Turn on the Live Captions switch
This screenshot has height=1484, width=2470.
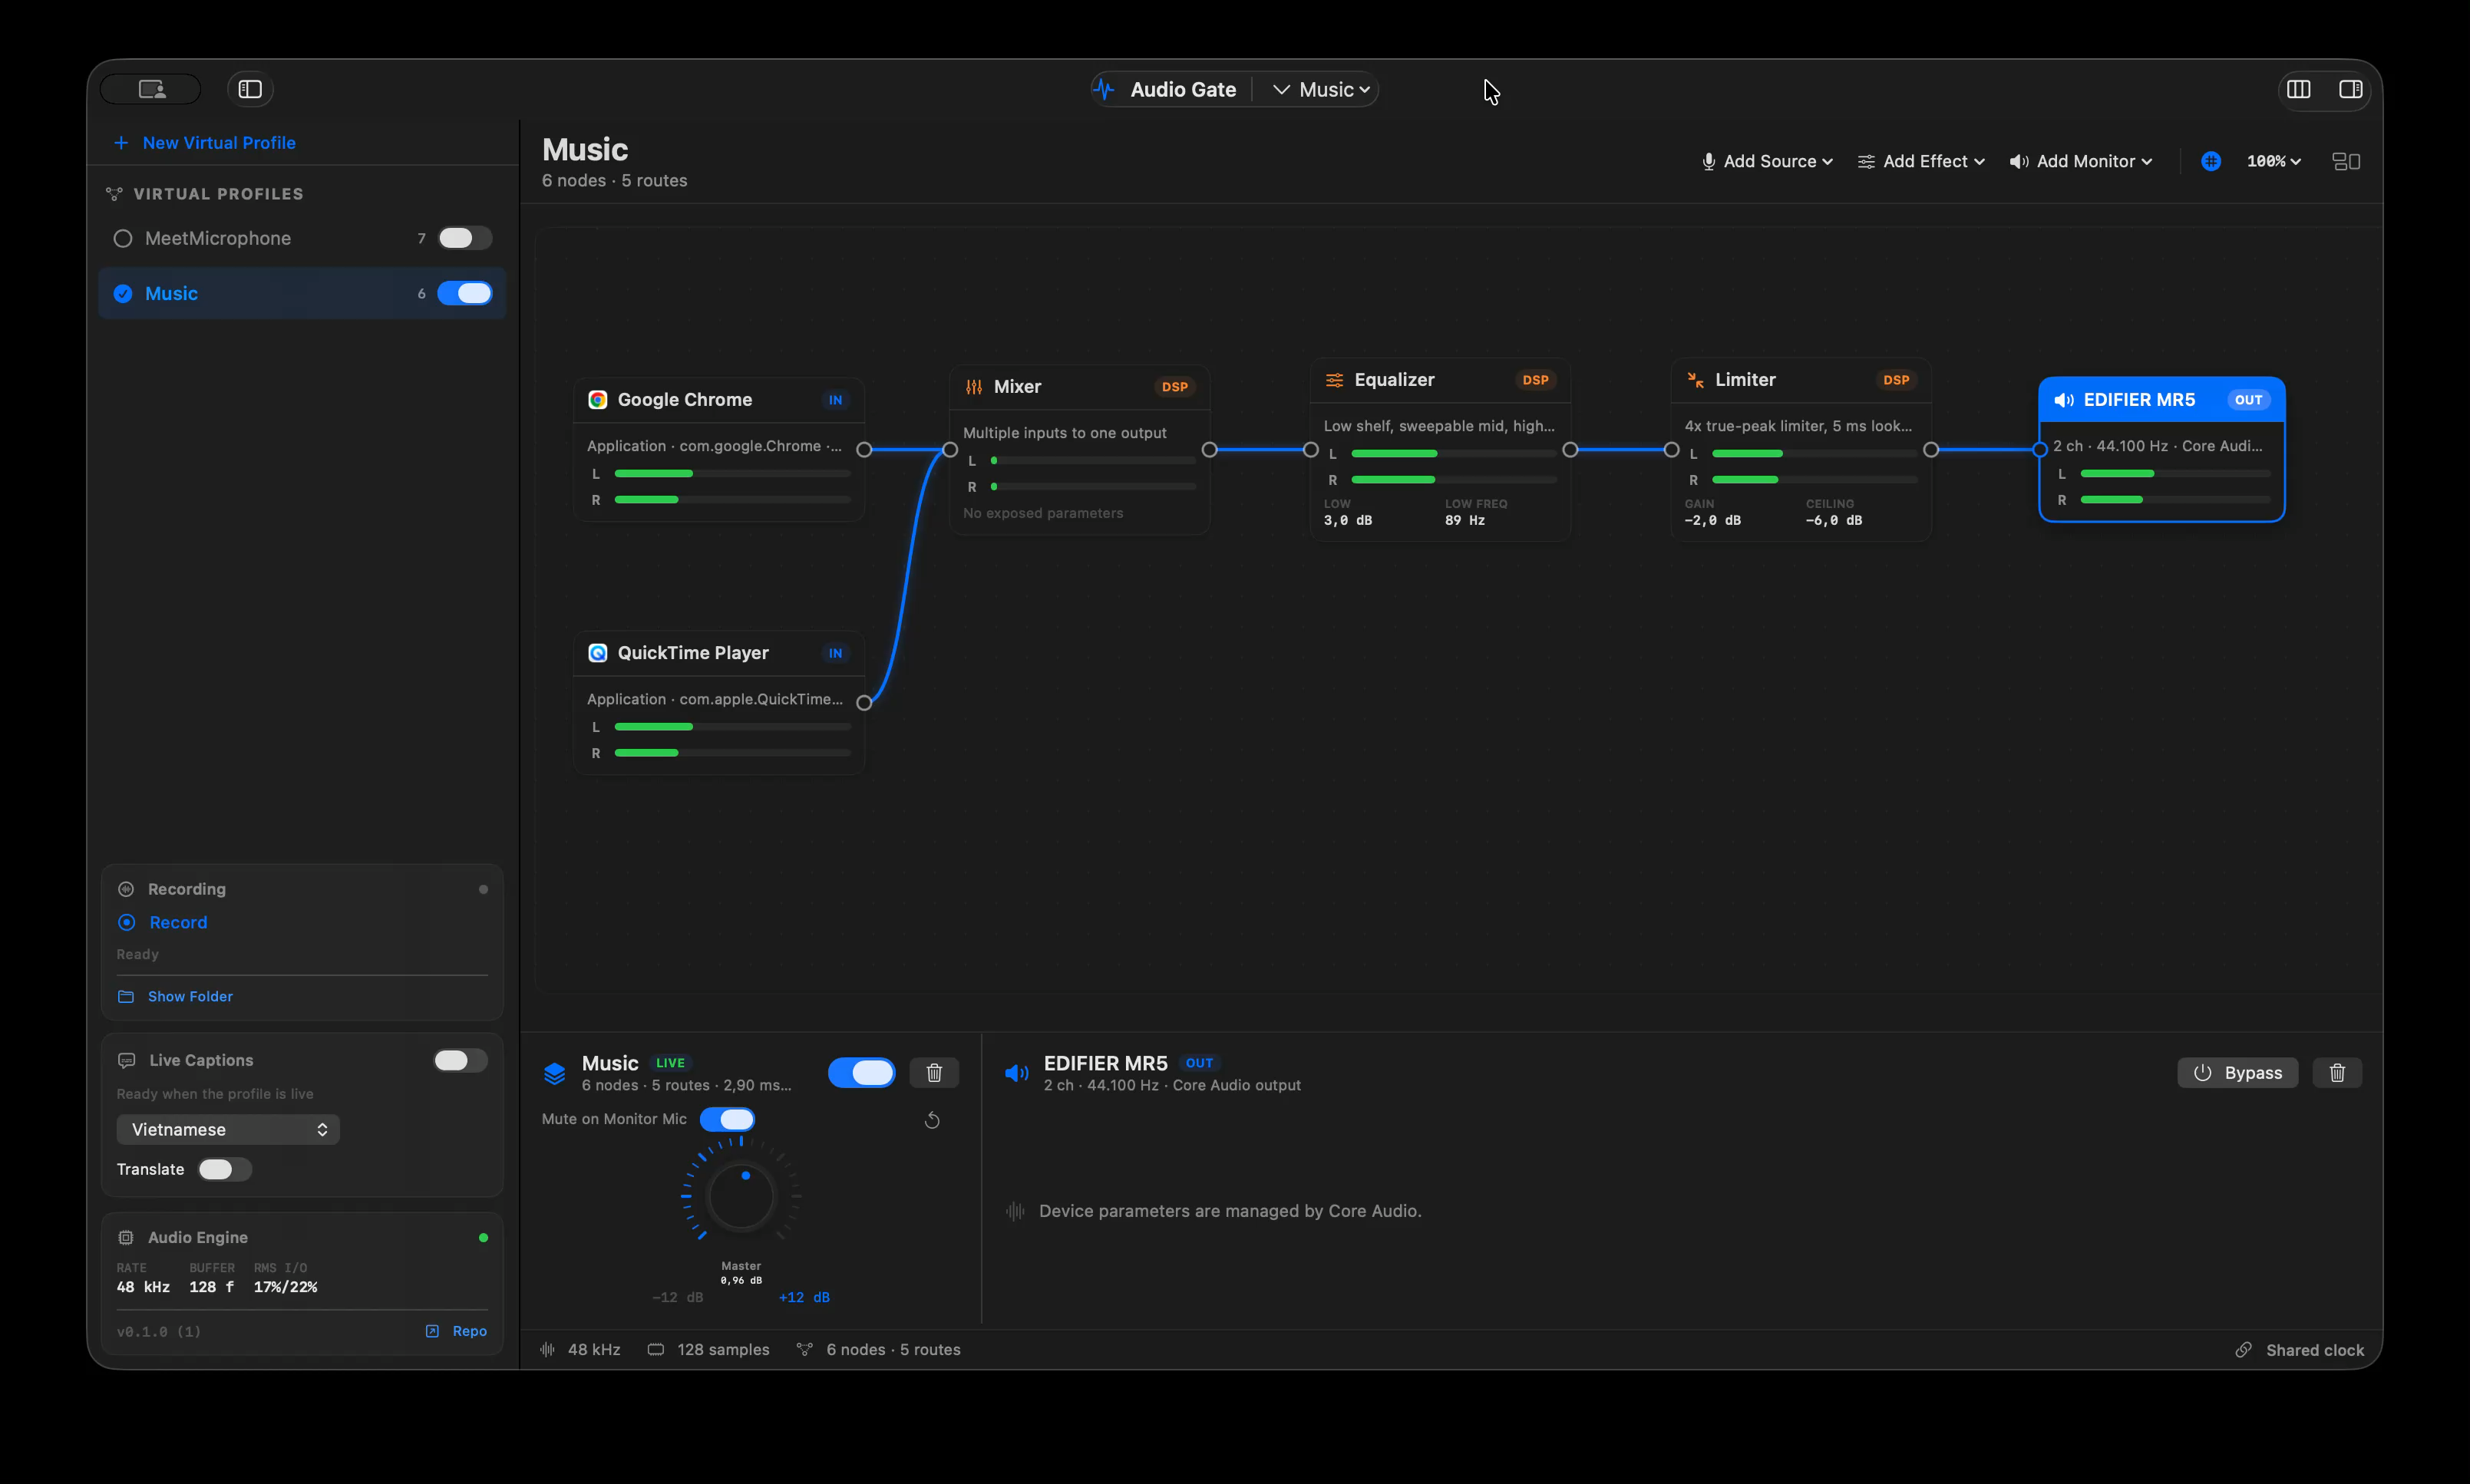click(x=460, y=1060)
